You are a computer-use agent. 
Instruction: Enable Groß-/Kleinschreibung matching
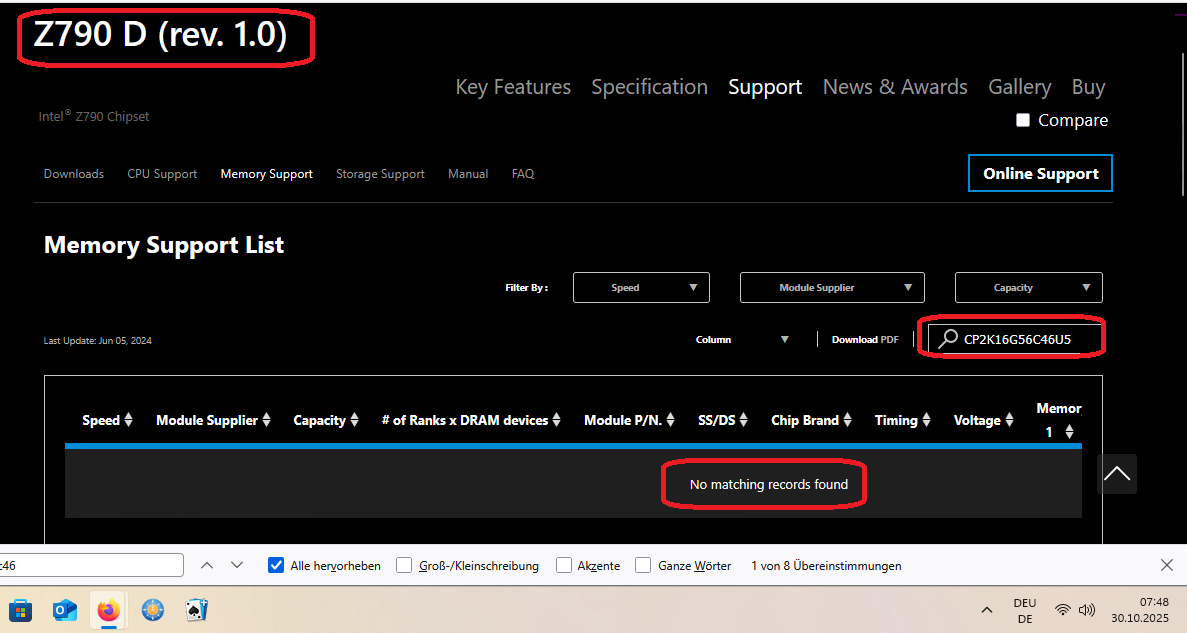coord(404,566)
